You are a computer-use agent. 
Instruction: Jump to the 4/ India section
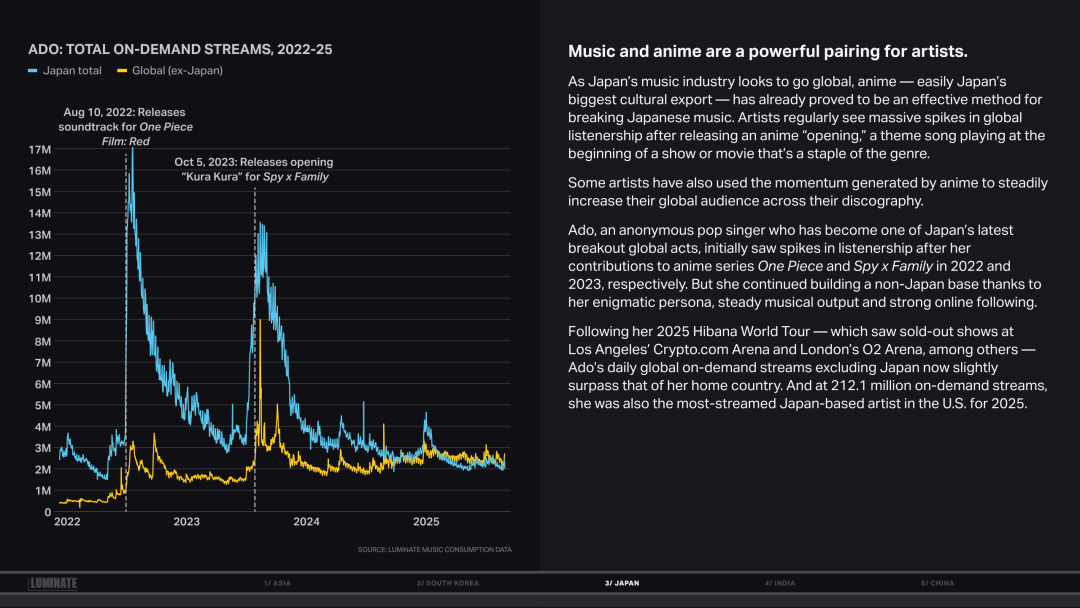[780, 583]
